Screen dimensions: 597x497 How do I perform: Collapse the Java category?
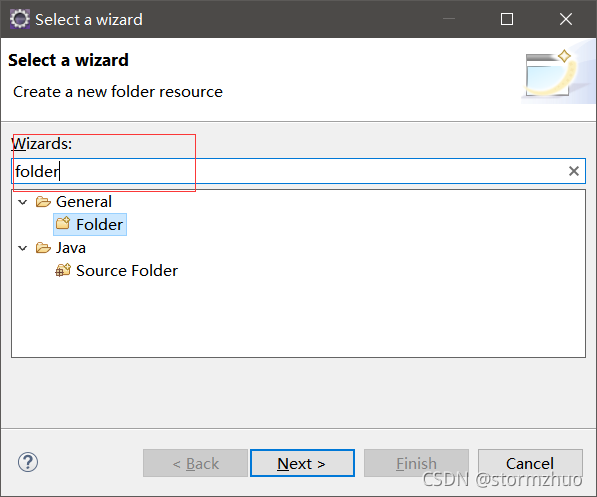[x=23, y=248]
